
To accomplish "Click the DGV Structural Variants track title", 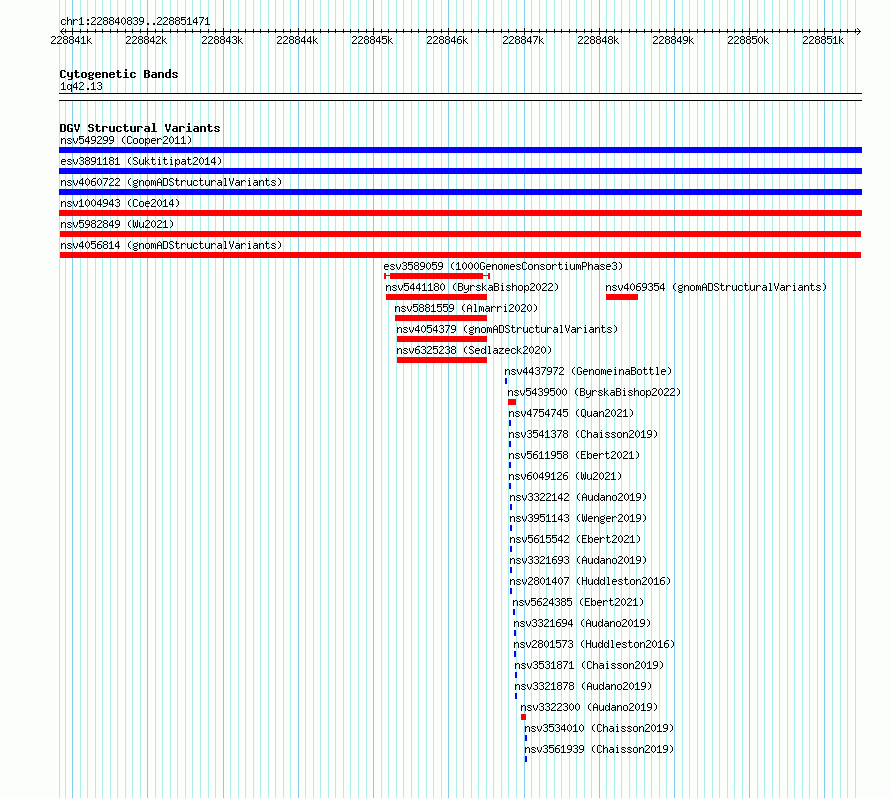I will (140, 128).
